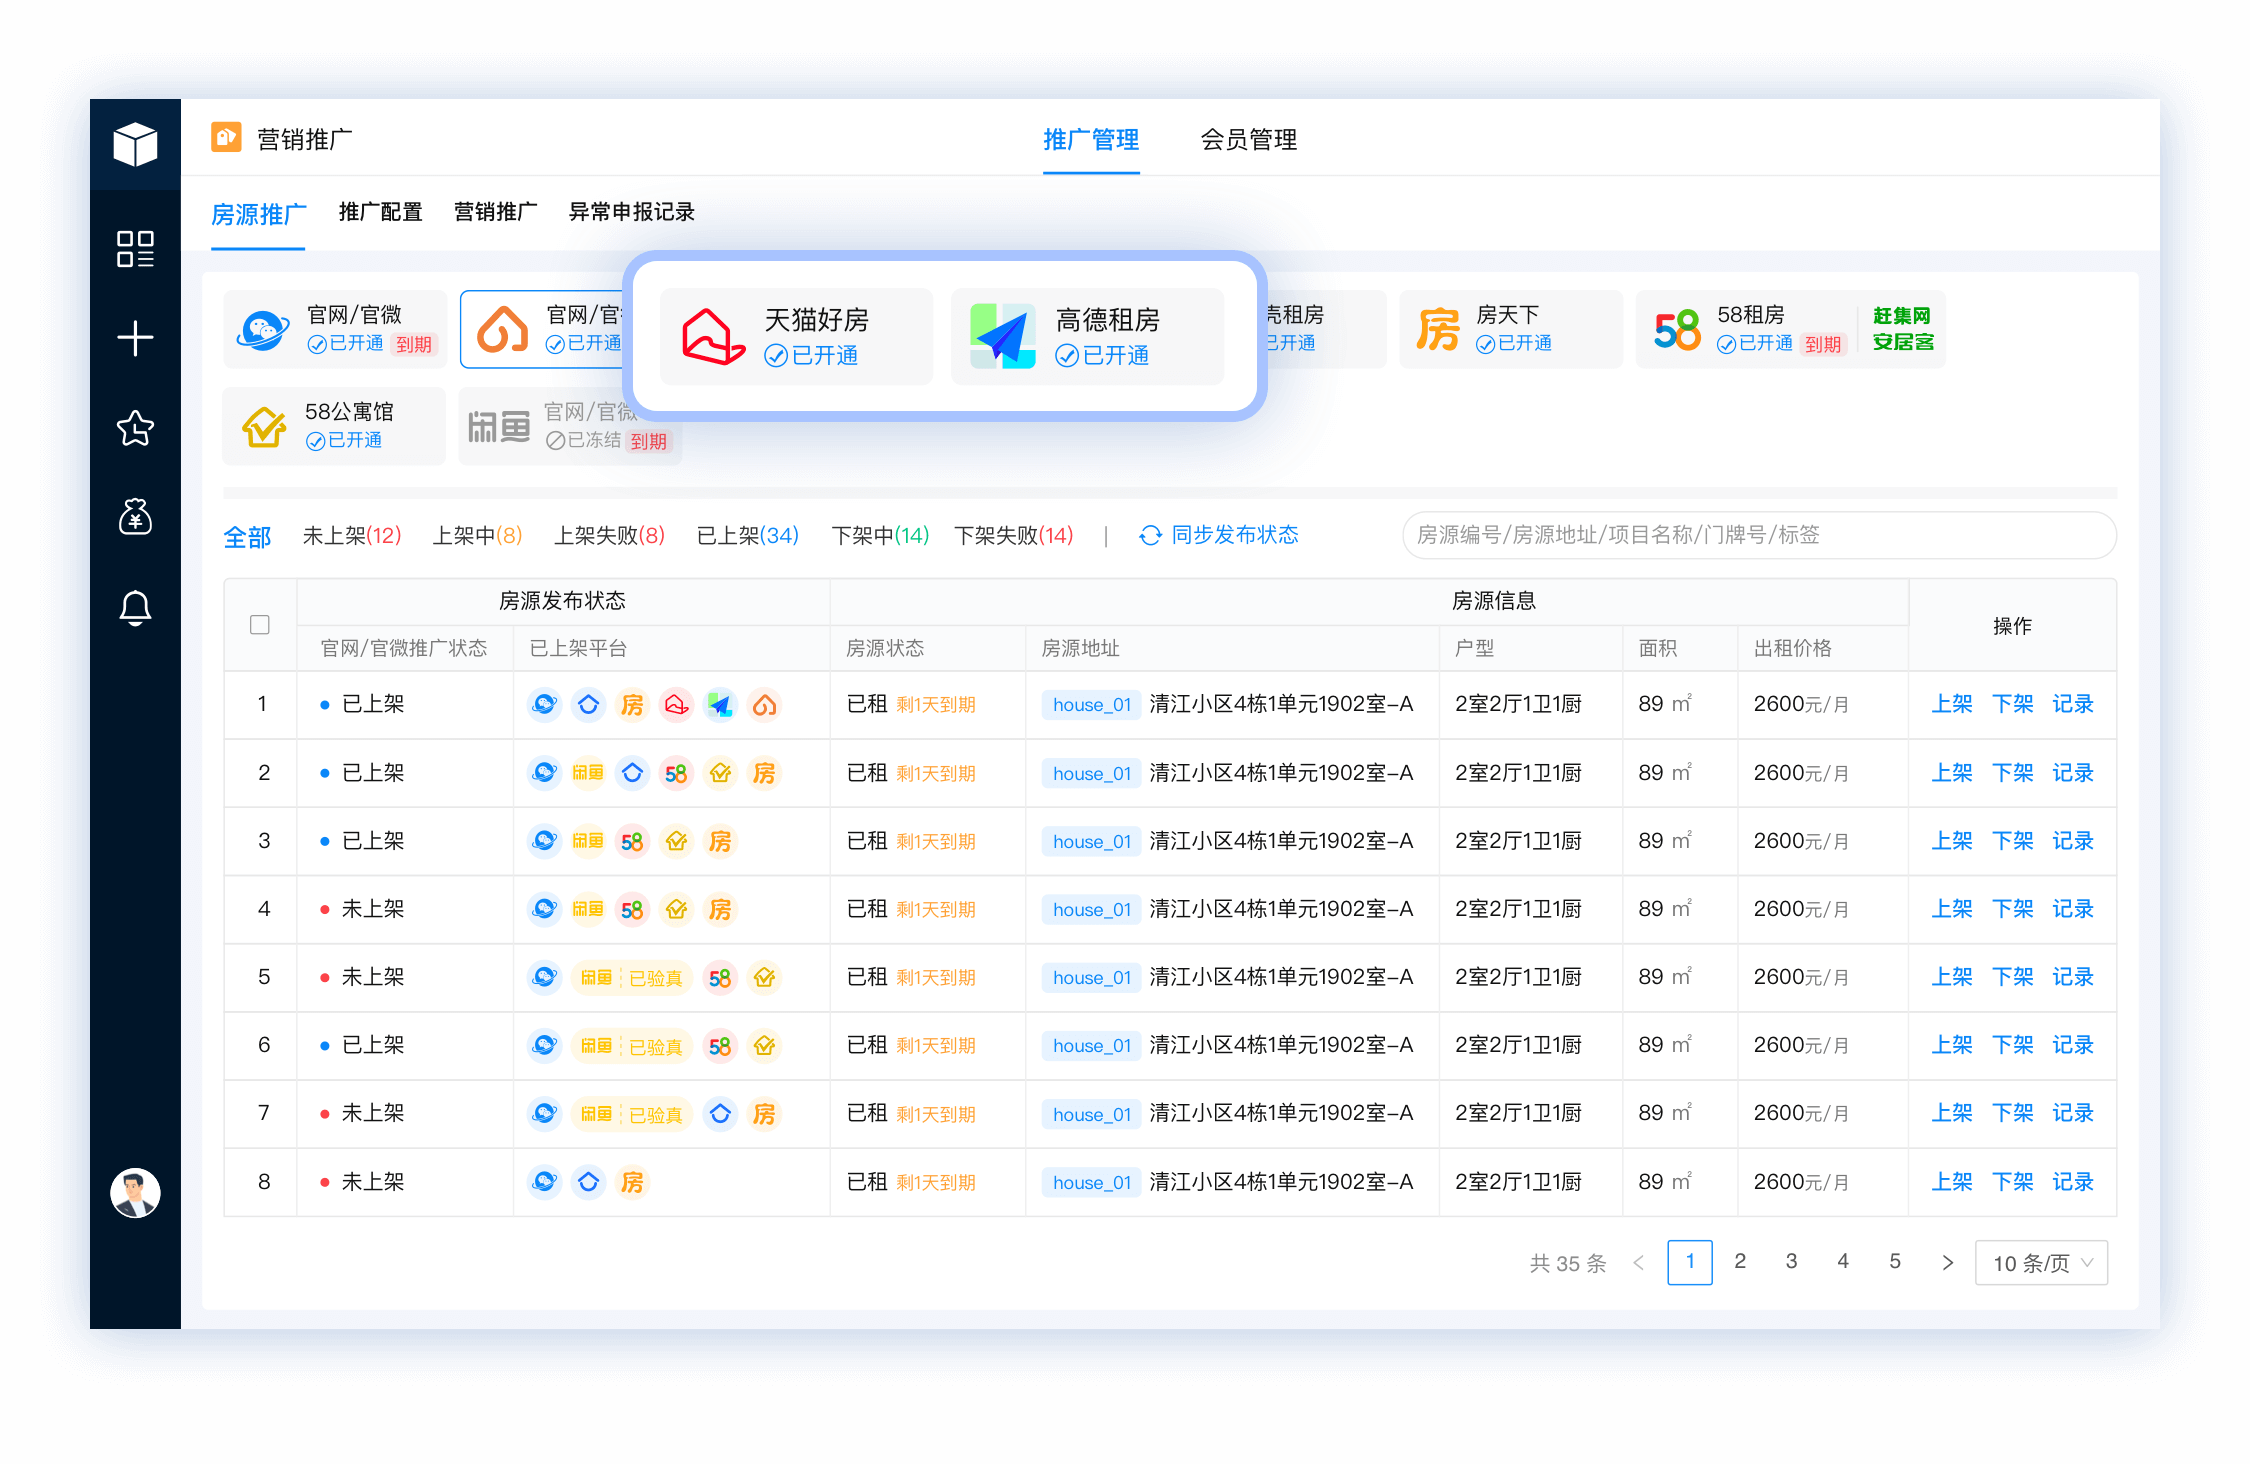
Task: Toggle the select-all checkbox in table header
Action: pyautogui.click(x=260, y=625)
